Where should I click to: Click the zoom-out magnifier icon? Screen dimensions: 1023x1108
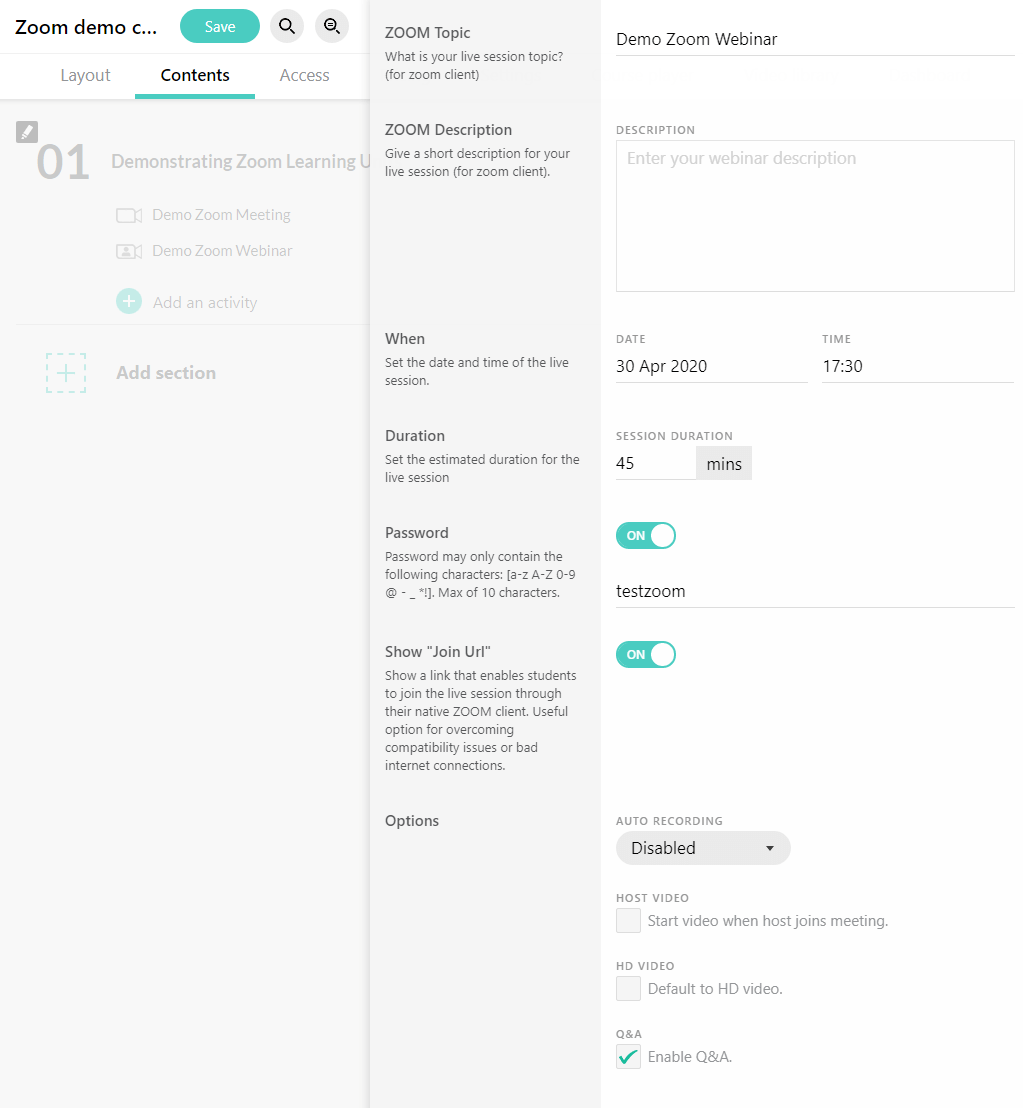[x=331, y=26]
